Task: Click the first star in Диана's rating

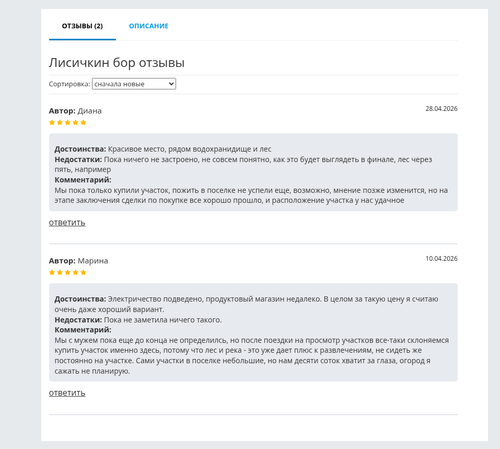Action: 52,122
